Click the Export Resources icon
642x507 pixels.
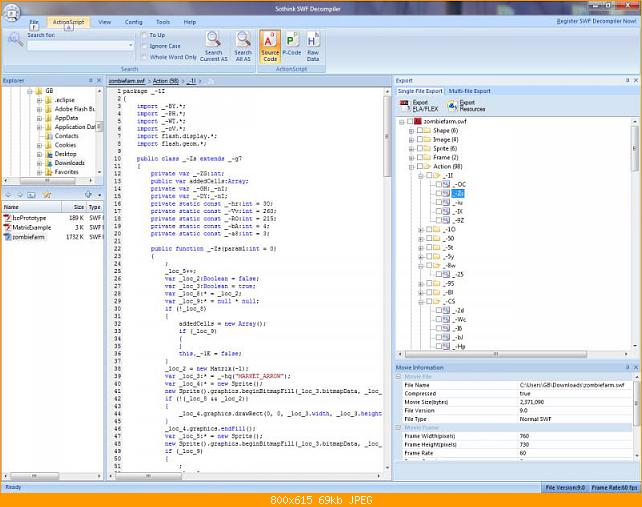pos(466,106)
